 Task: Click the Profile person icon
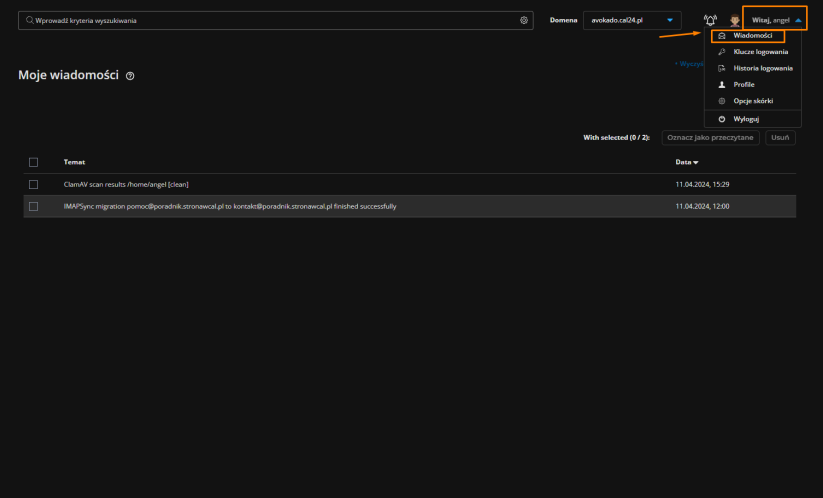pyautogui.click(x=722, y=84)
